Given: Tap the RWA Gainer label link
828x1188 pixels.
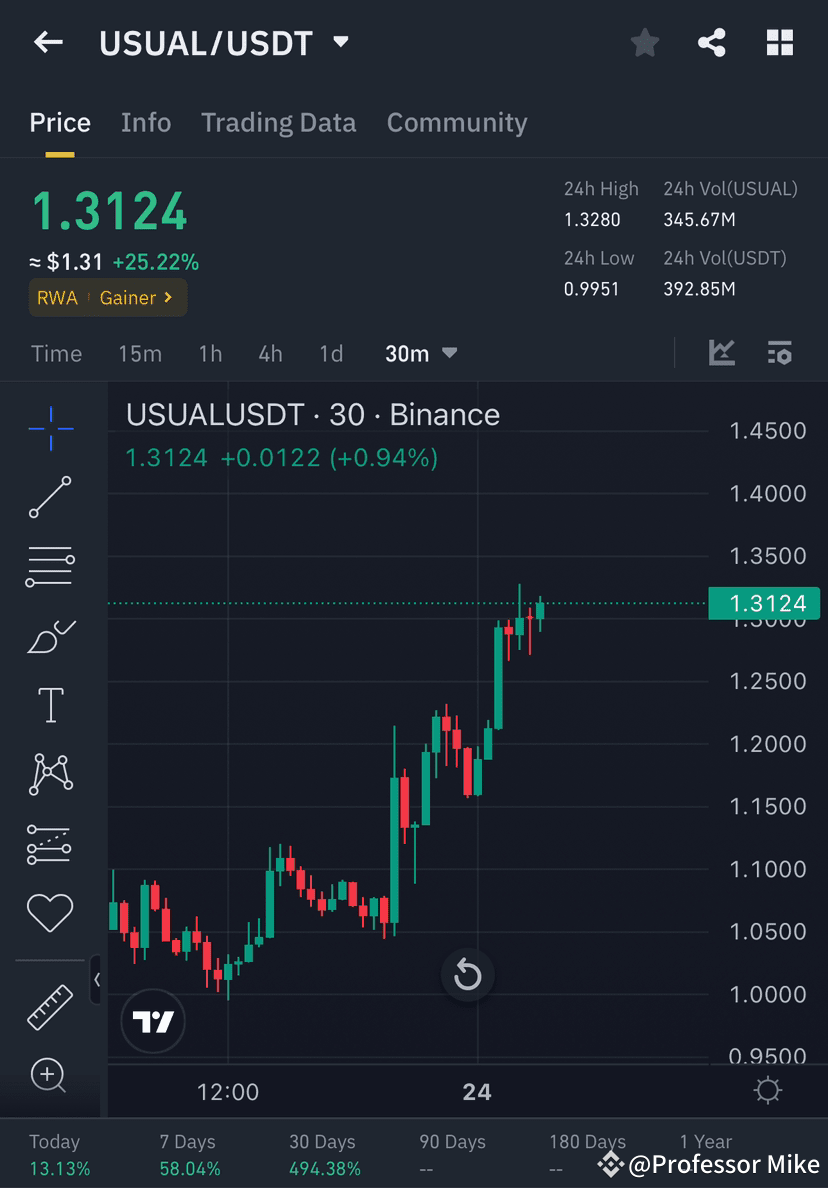Looking at the screenshot, I should point(107,297).
